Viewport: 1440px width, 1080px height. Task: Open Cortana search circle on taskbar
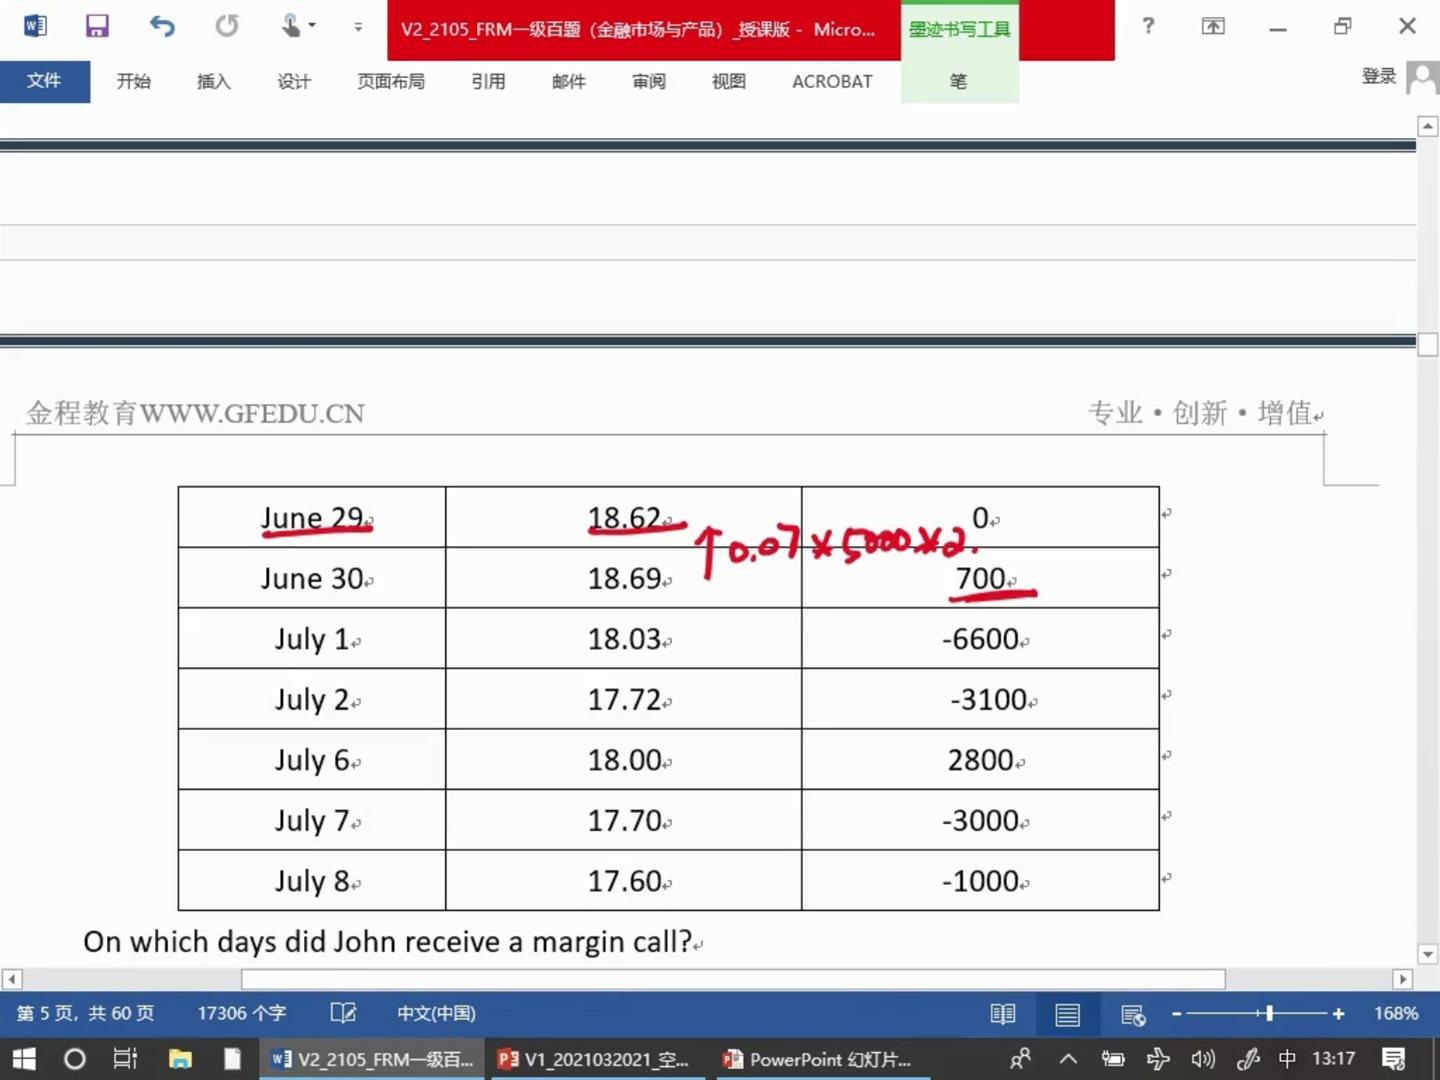pos(74,1059)
